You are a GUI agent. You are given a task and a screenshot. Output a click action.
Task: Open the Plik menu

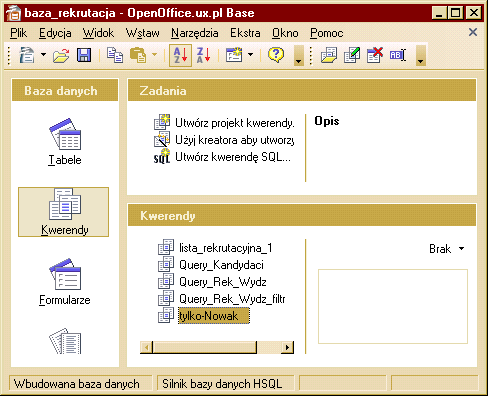[x=19, y=33]
